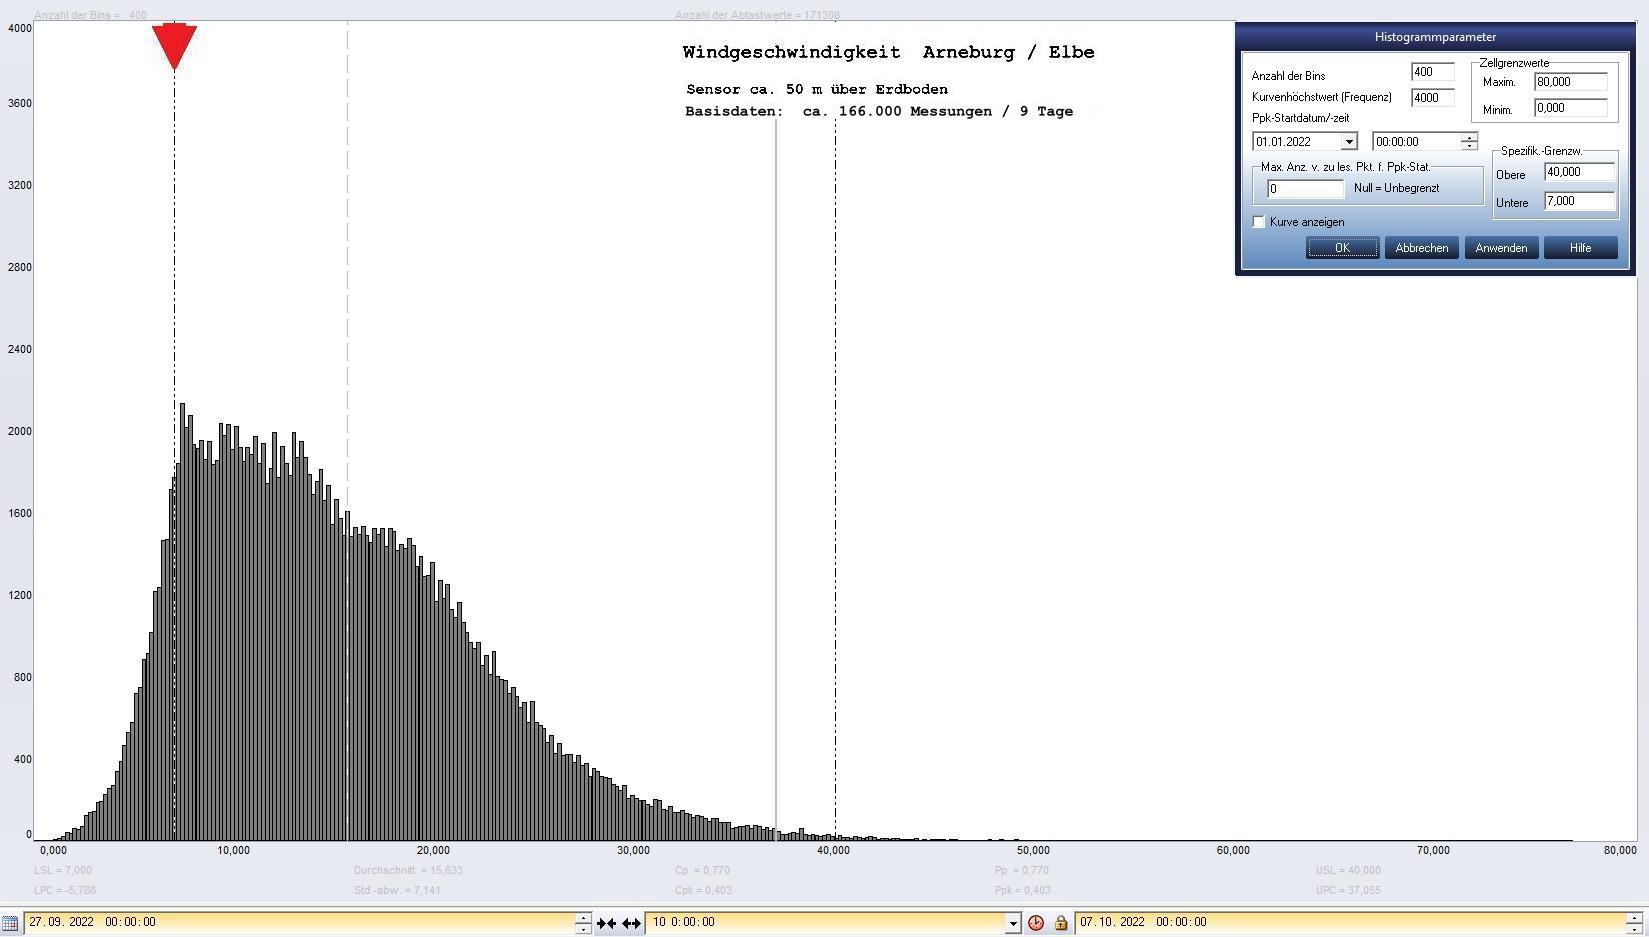Viewport: 1649px width, 937px height.
Task: Click the Ppk start time spinner arrows
Action: coord(1468,142)
